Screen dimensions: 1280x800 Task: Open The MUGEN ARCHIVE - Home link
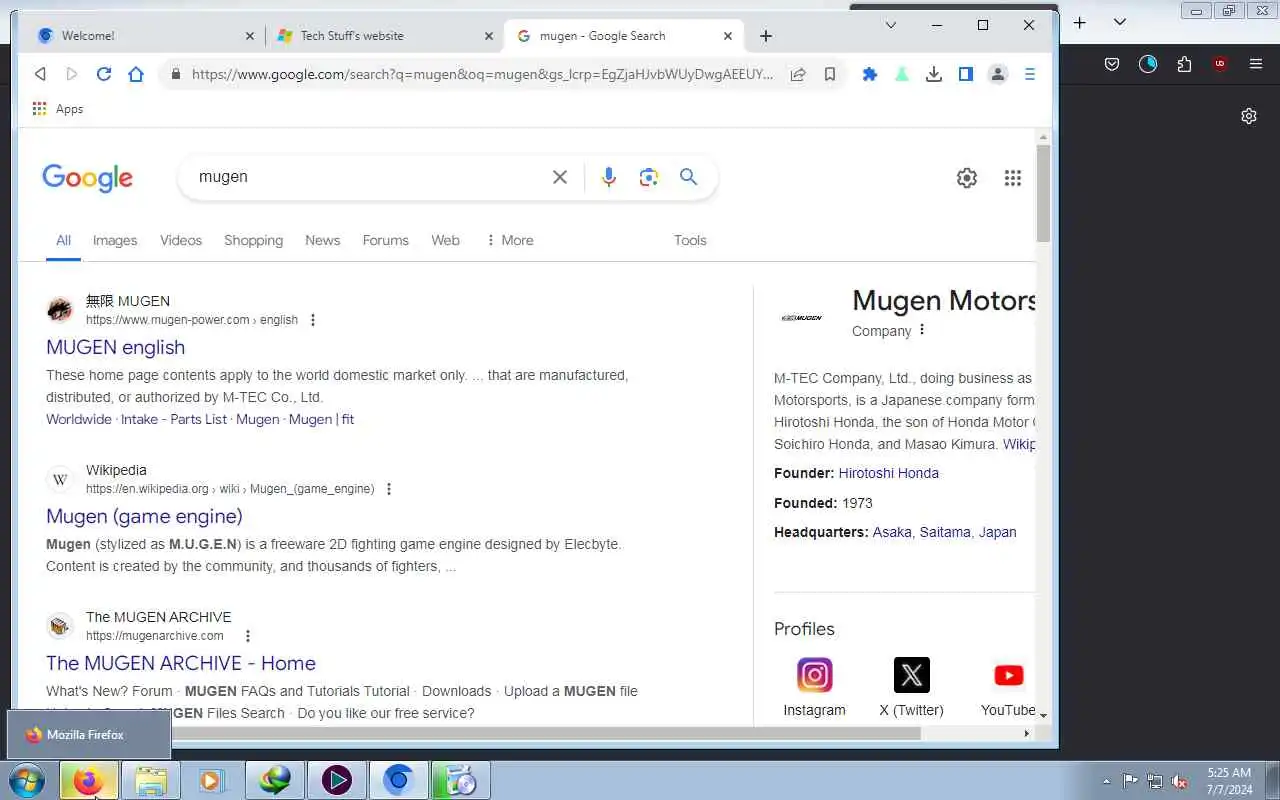pos(181,663)
